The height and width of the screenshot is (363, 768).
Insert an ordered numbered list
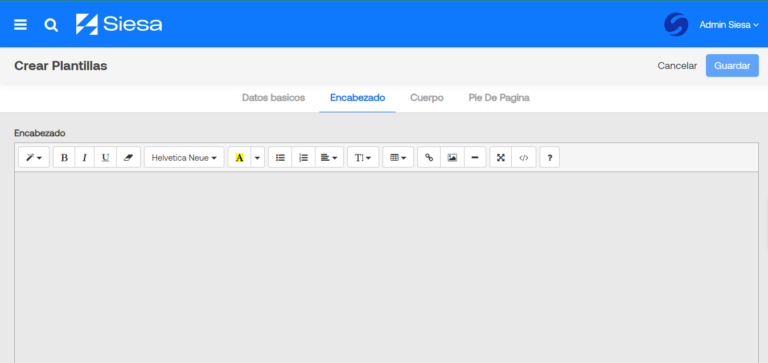(x=304, y=158)
